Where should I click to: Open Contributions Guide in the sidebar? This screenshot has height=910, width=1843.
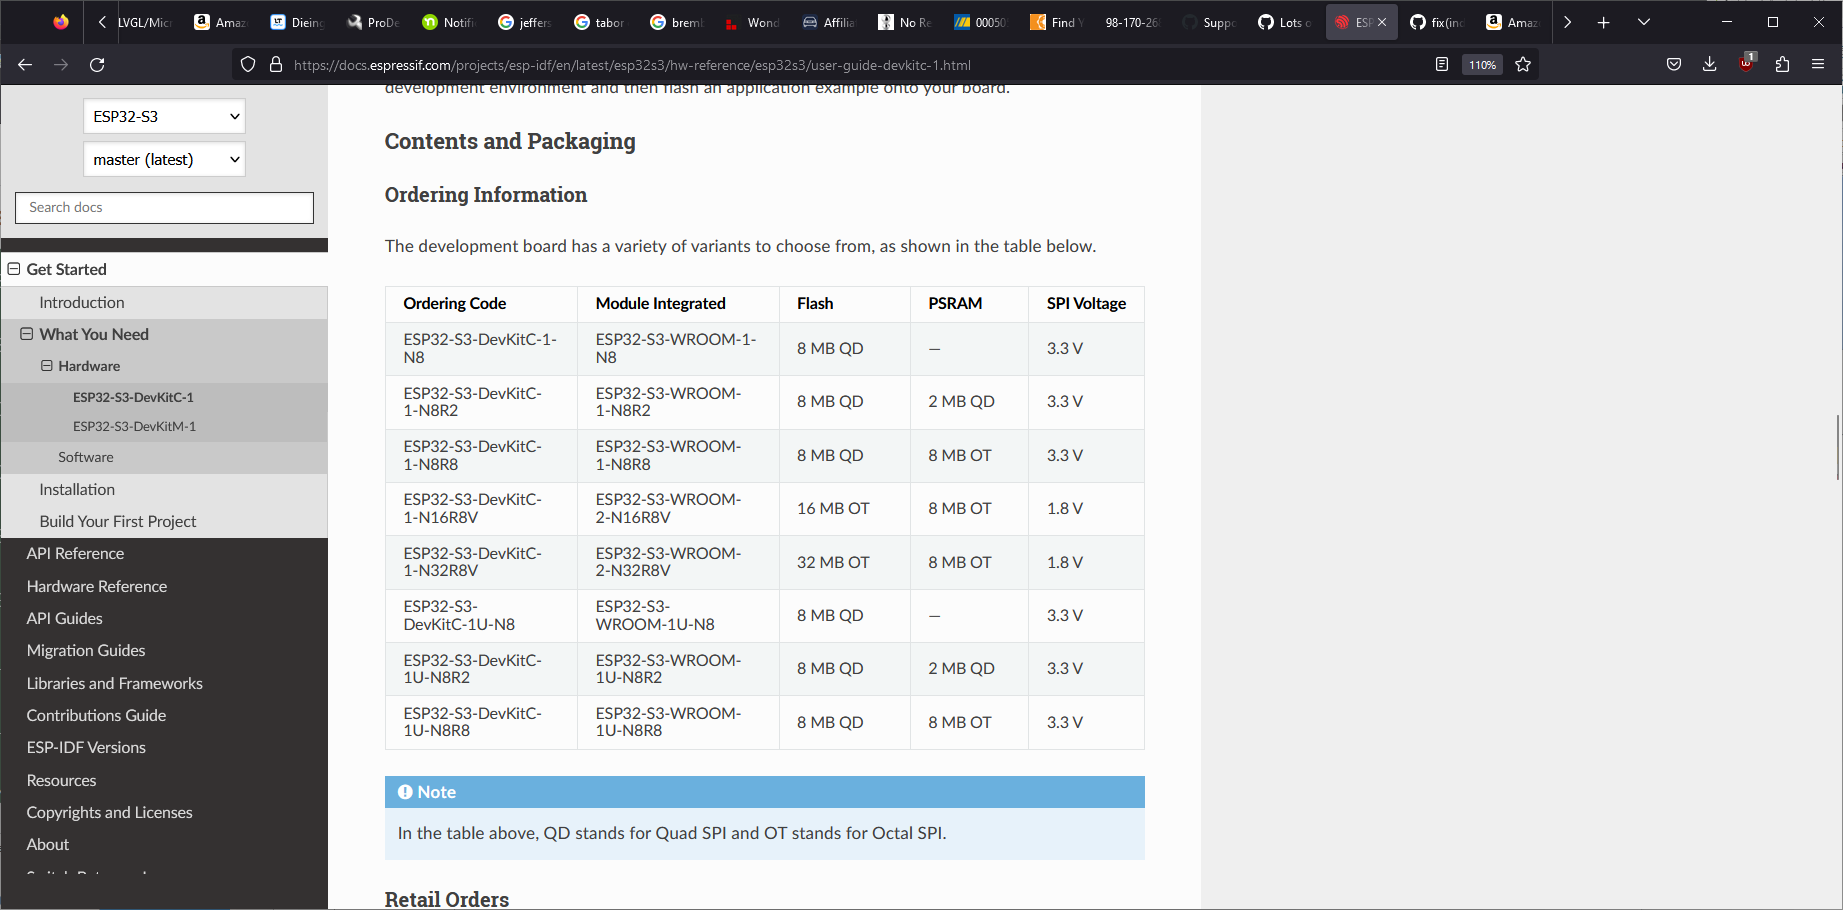[96, 715]
